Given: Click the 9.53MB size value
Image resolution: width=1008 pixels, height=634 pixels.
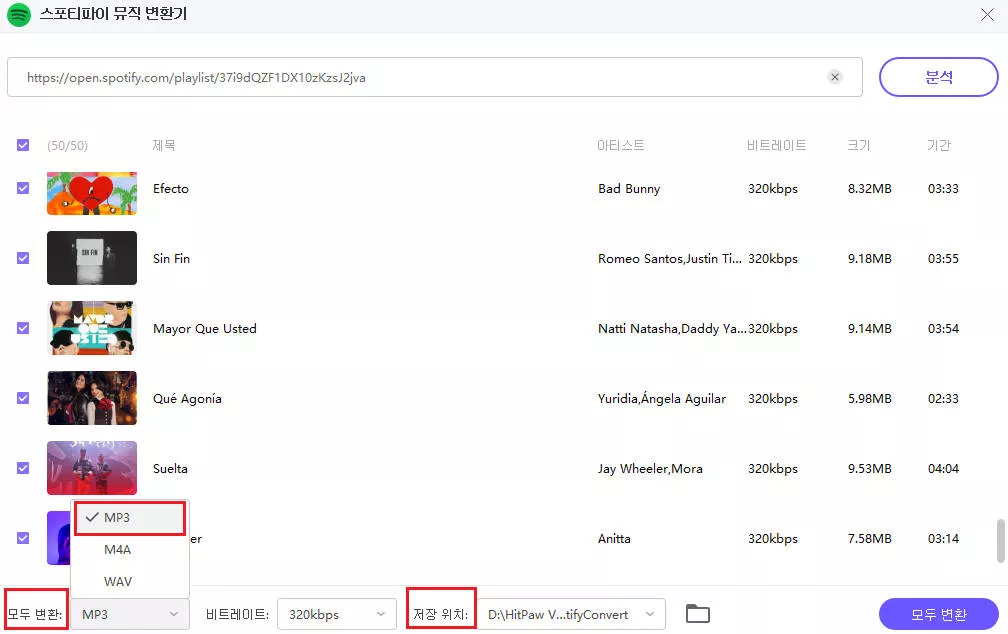Looking at the screenshot, I should (870, 468).
